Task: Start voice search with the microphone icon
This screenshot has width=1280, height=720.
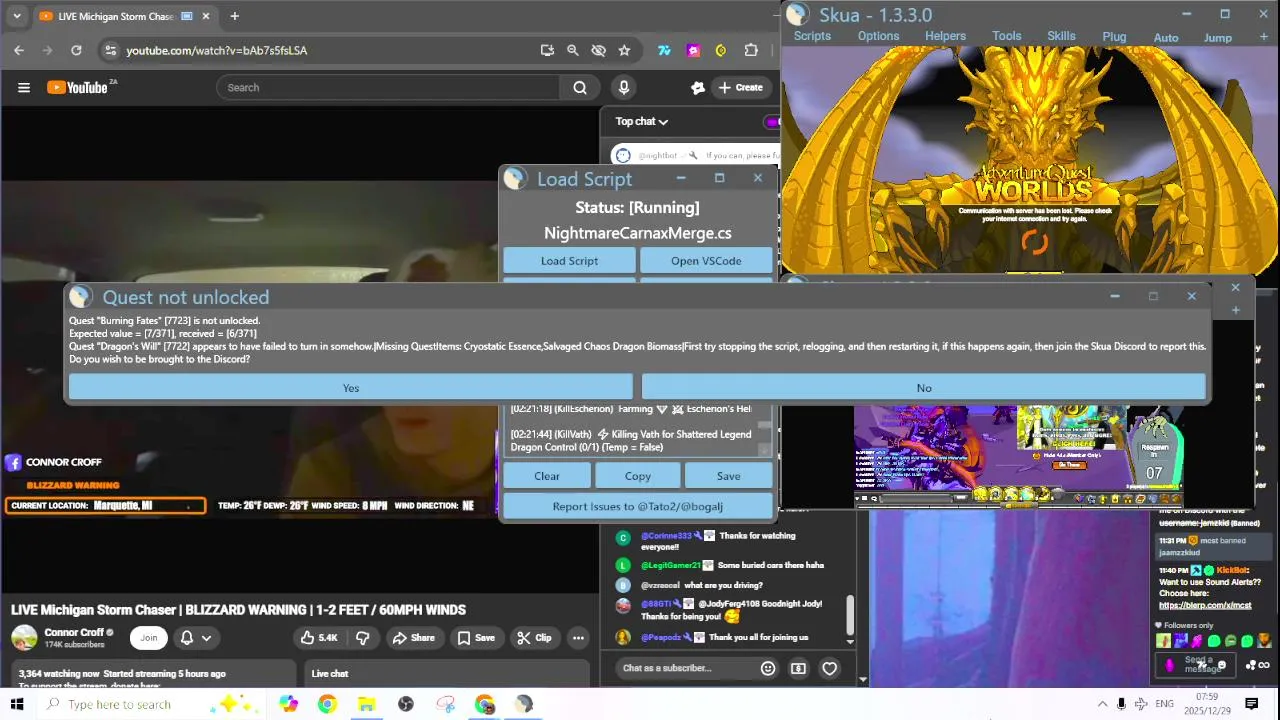Action: click(x=624, y=88)
